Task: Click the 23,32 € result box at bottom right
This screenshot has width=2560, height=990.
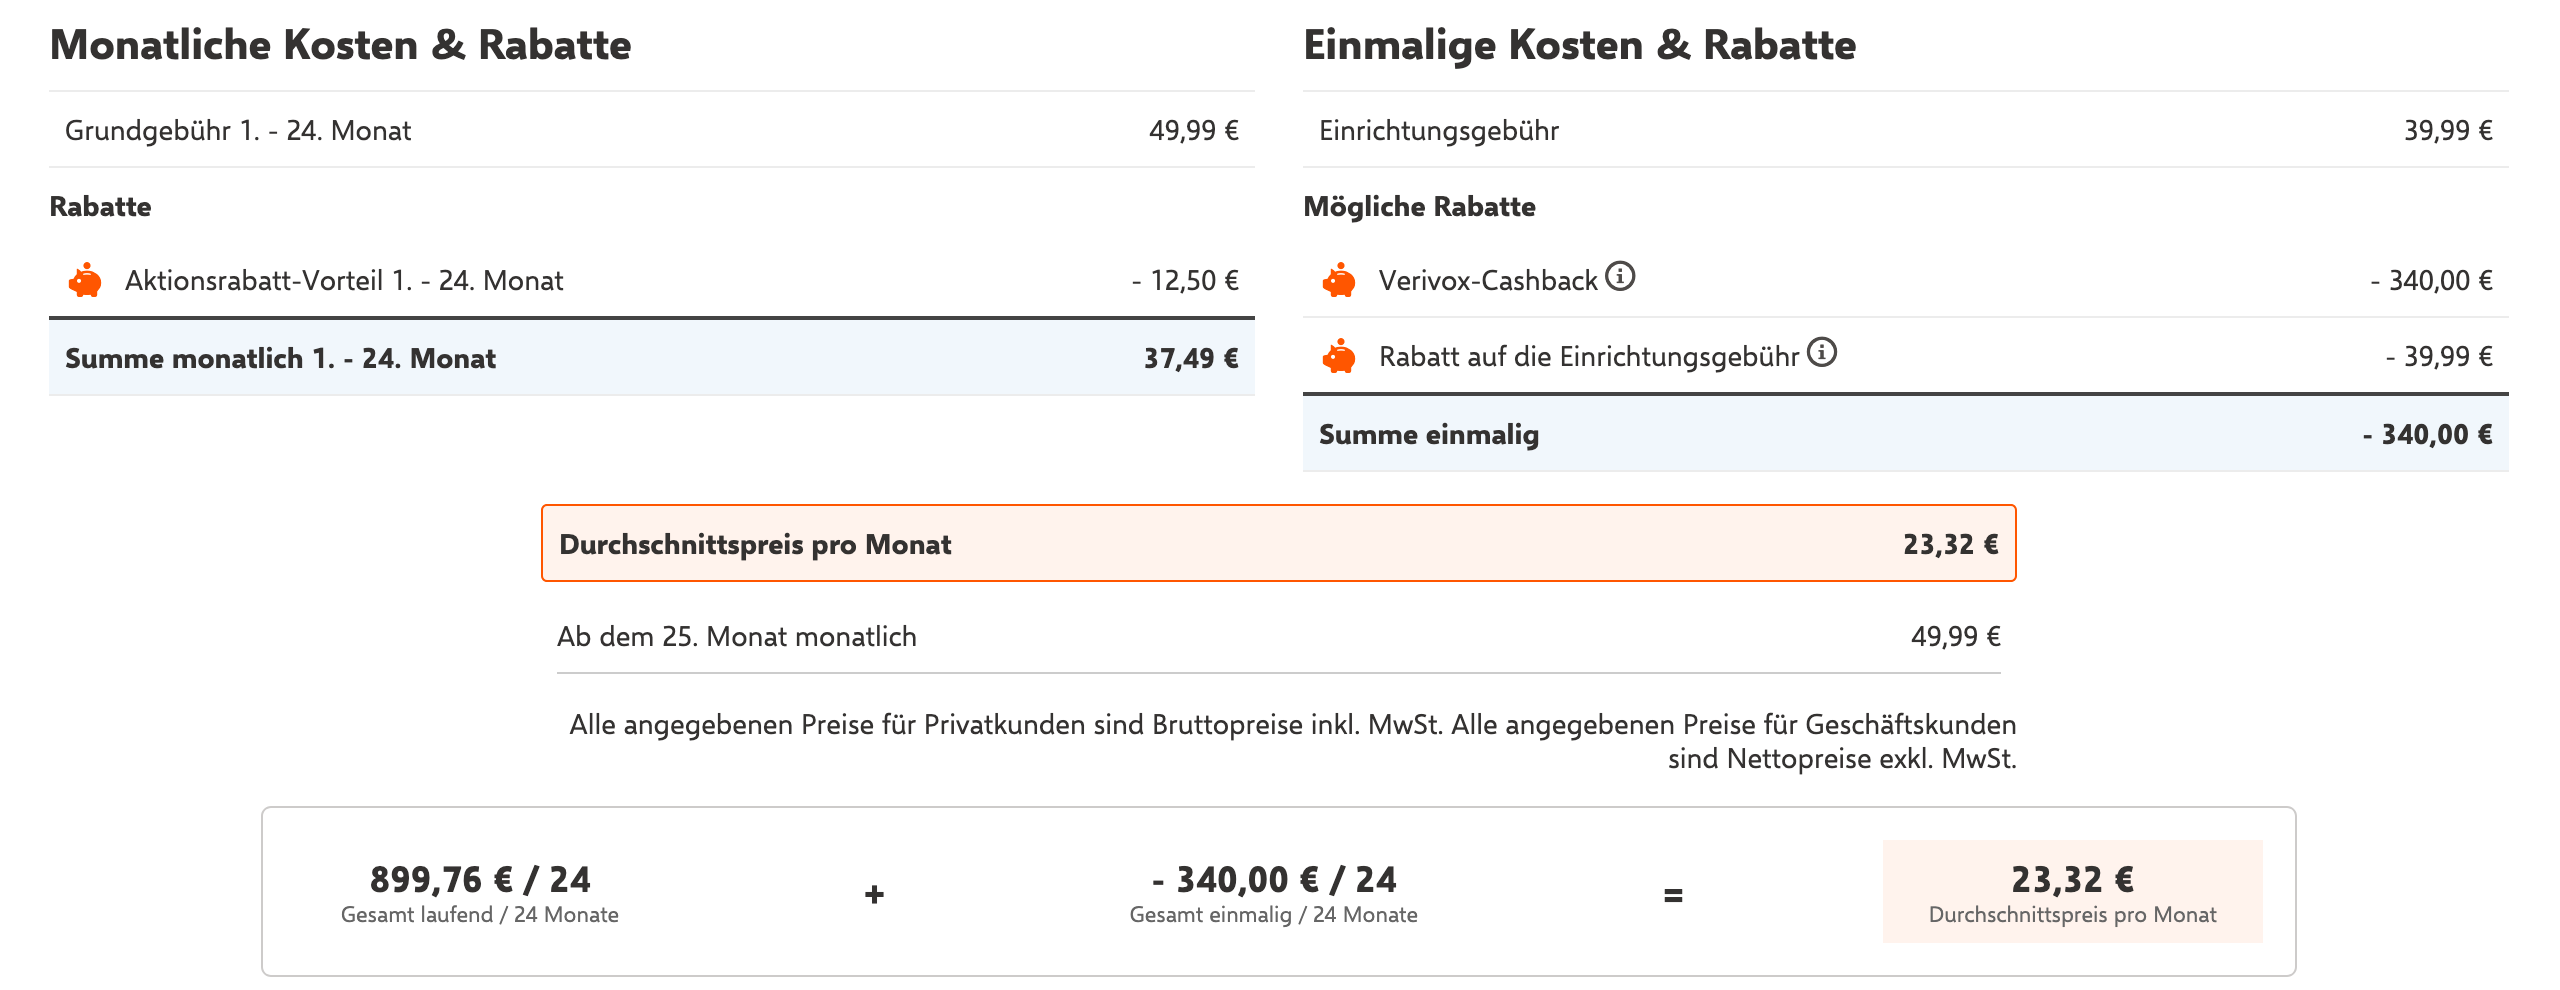Action: pos(2072,891)
